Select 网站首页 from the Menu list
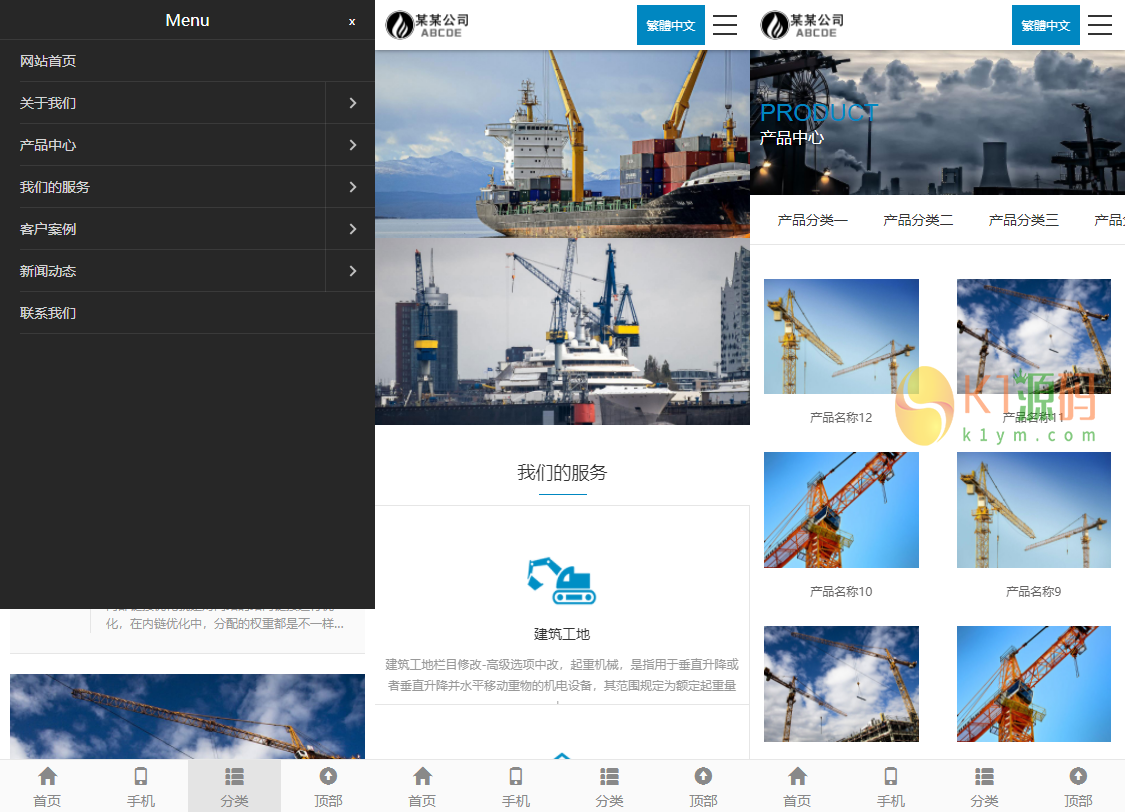1125x812 pixels. tap(47, 60)
